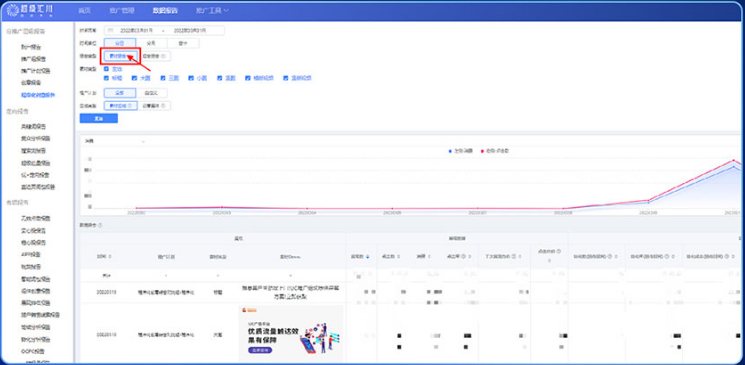The height and width of the screenshot is (365, 745).
Task: Click the sort arrows on 消费 column
Action: [x=429, y=257]
